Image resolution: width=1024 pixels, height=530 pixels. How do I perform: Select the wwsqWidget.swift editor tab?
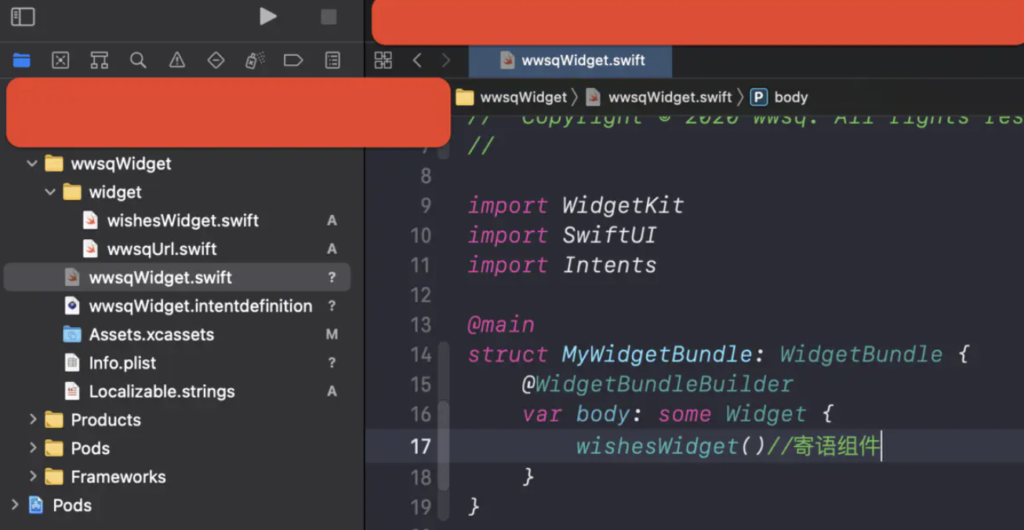click(571, 61)
